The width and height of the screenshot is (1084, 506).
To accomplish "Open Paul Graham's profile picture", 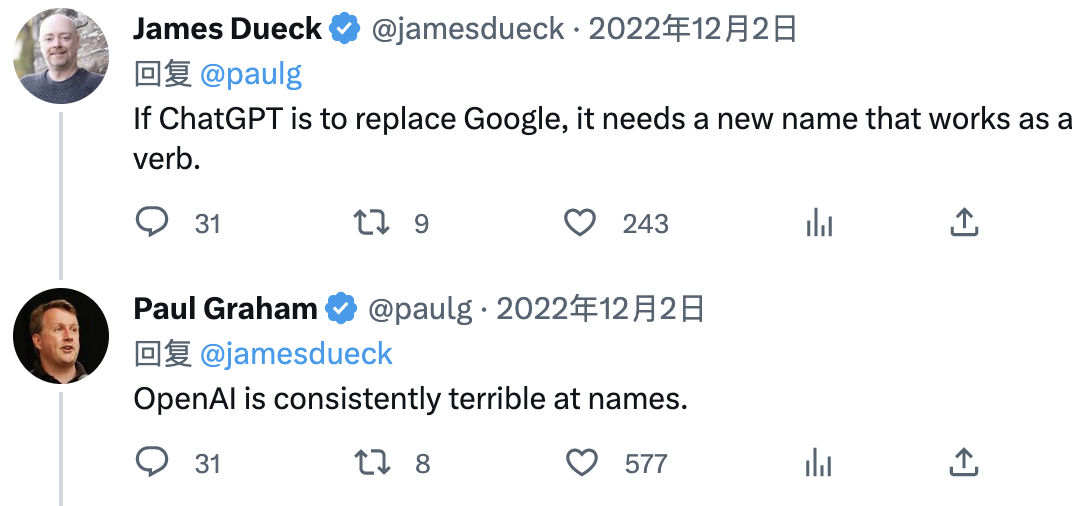I will pos(61,336).
